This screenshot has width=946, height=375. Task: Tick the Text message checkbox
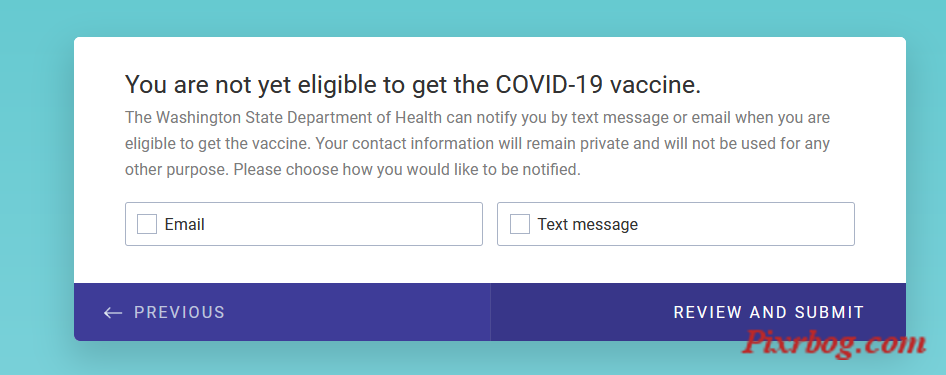(x=519, y=224)
